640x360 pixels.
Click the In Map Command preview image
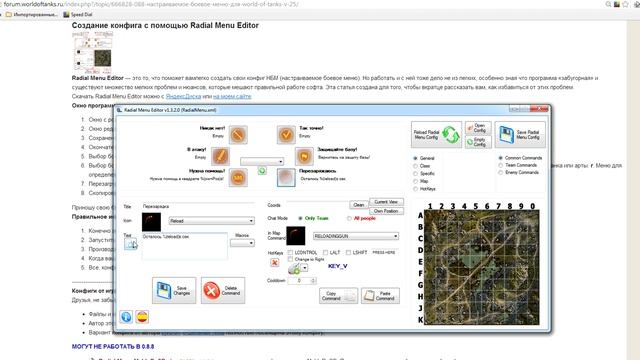pos(296,236)
